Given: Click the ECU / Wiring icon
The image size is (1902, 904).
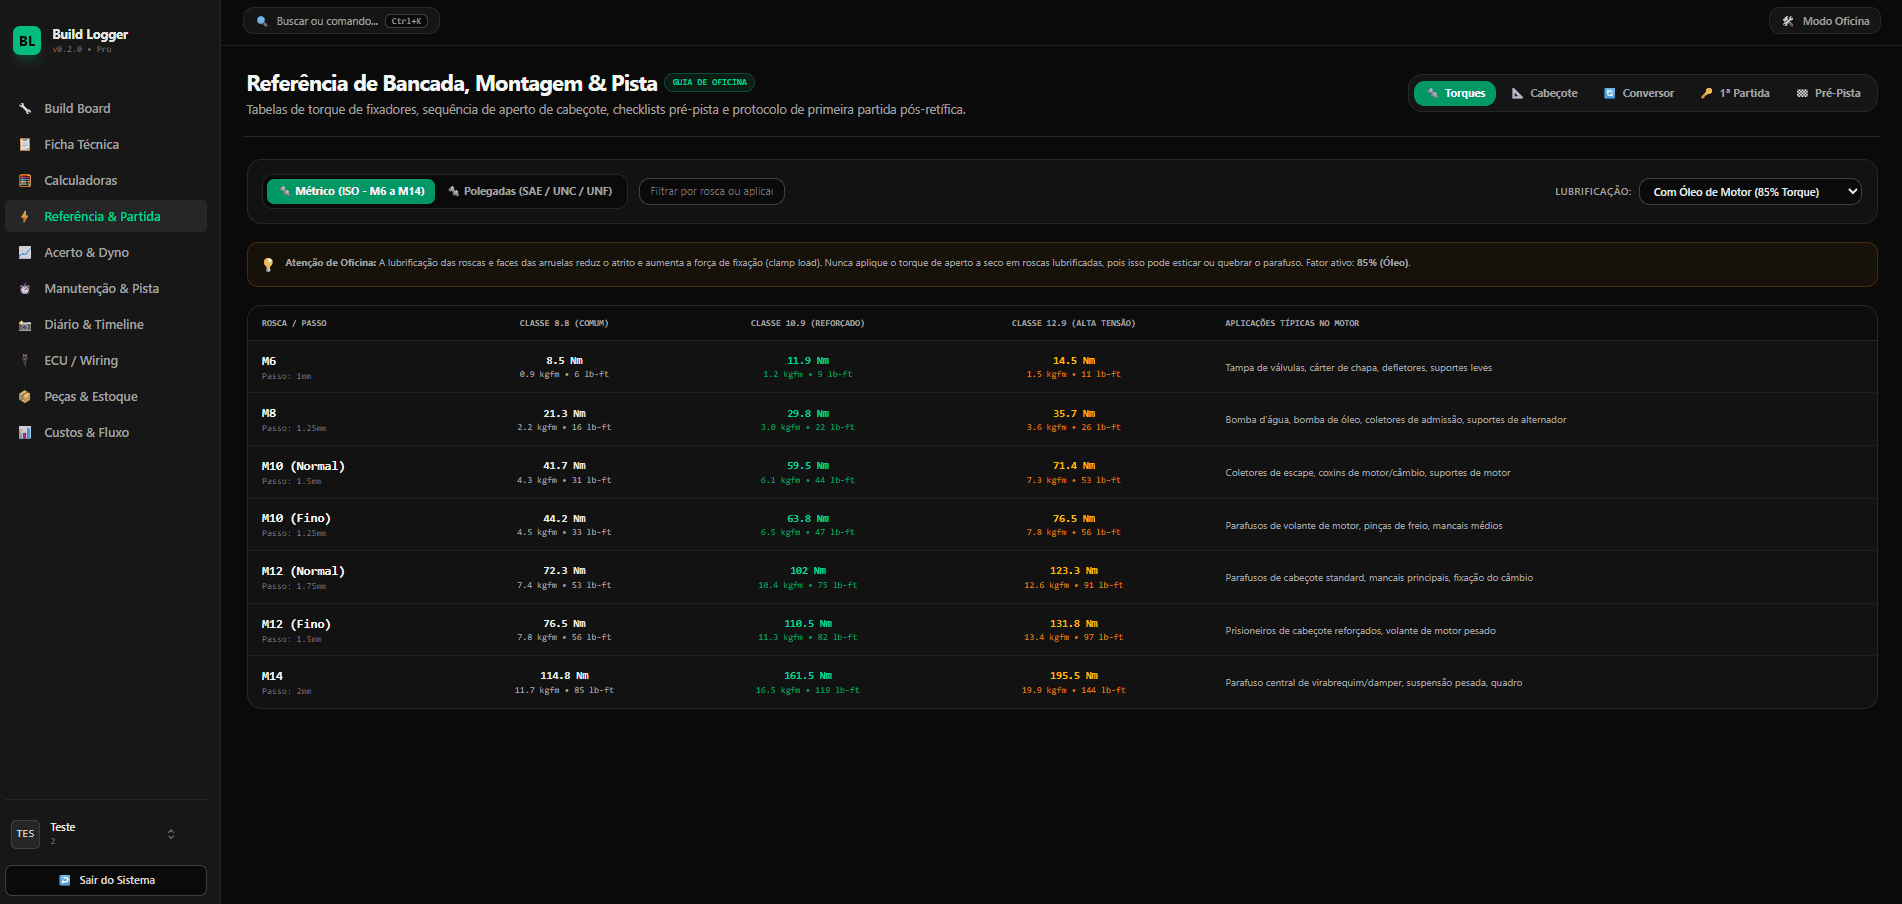Looking at the screenshot, I should (25, 360).
